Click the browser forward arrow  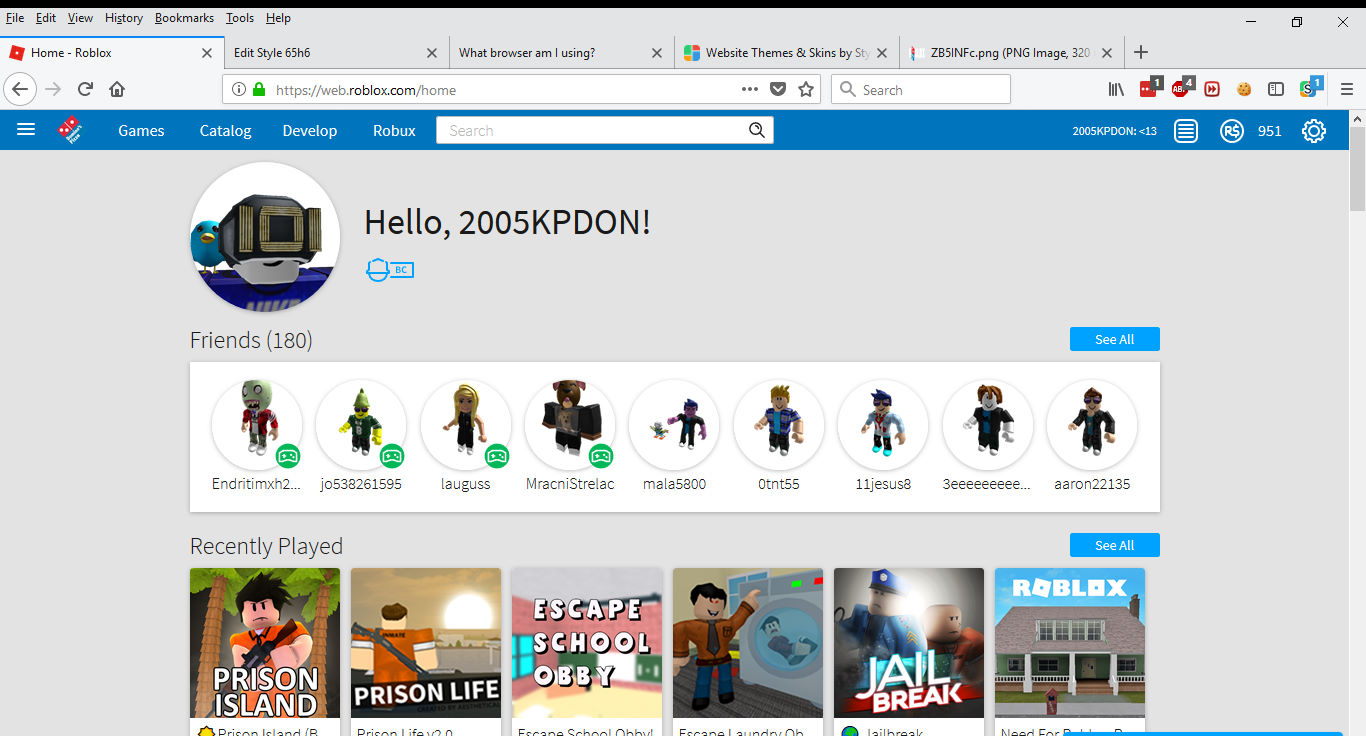click(x=53, y=89)
